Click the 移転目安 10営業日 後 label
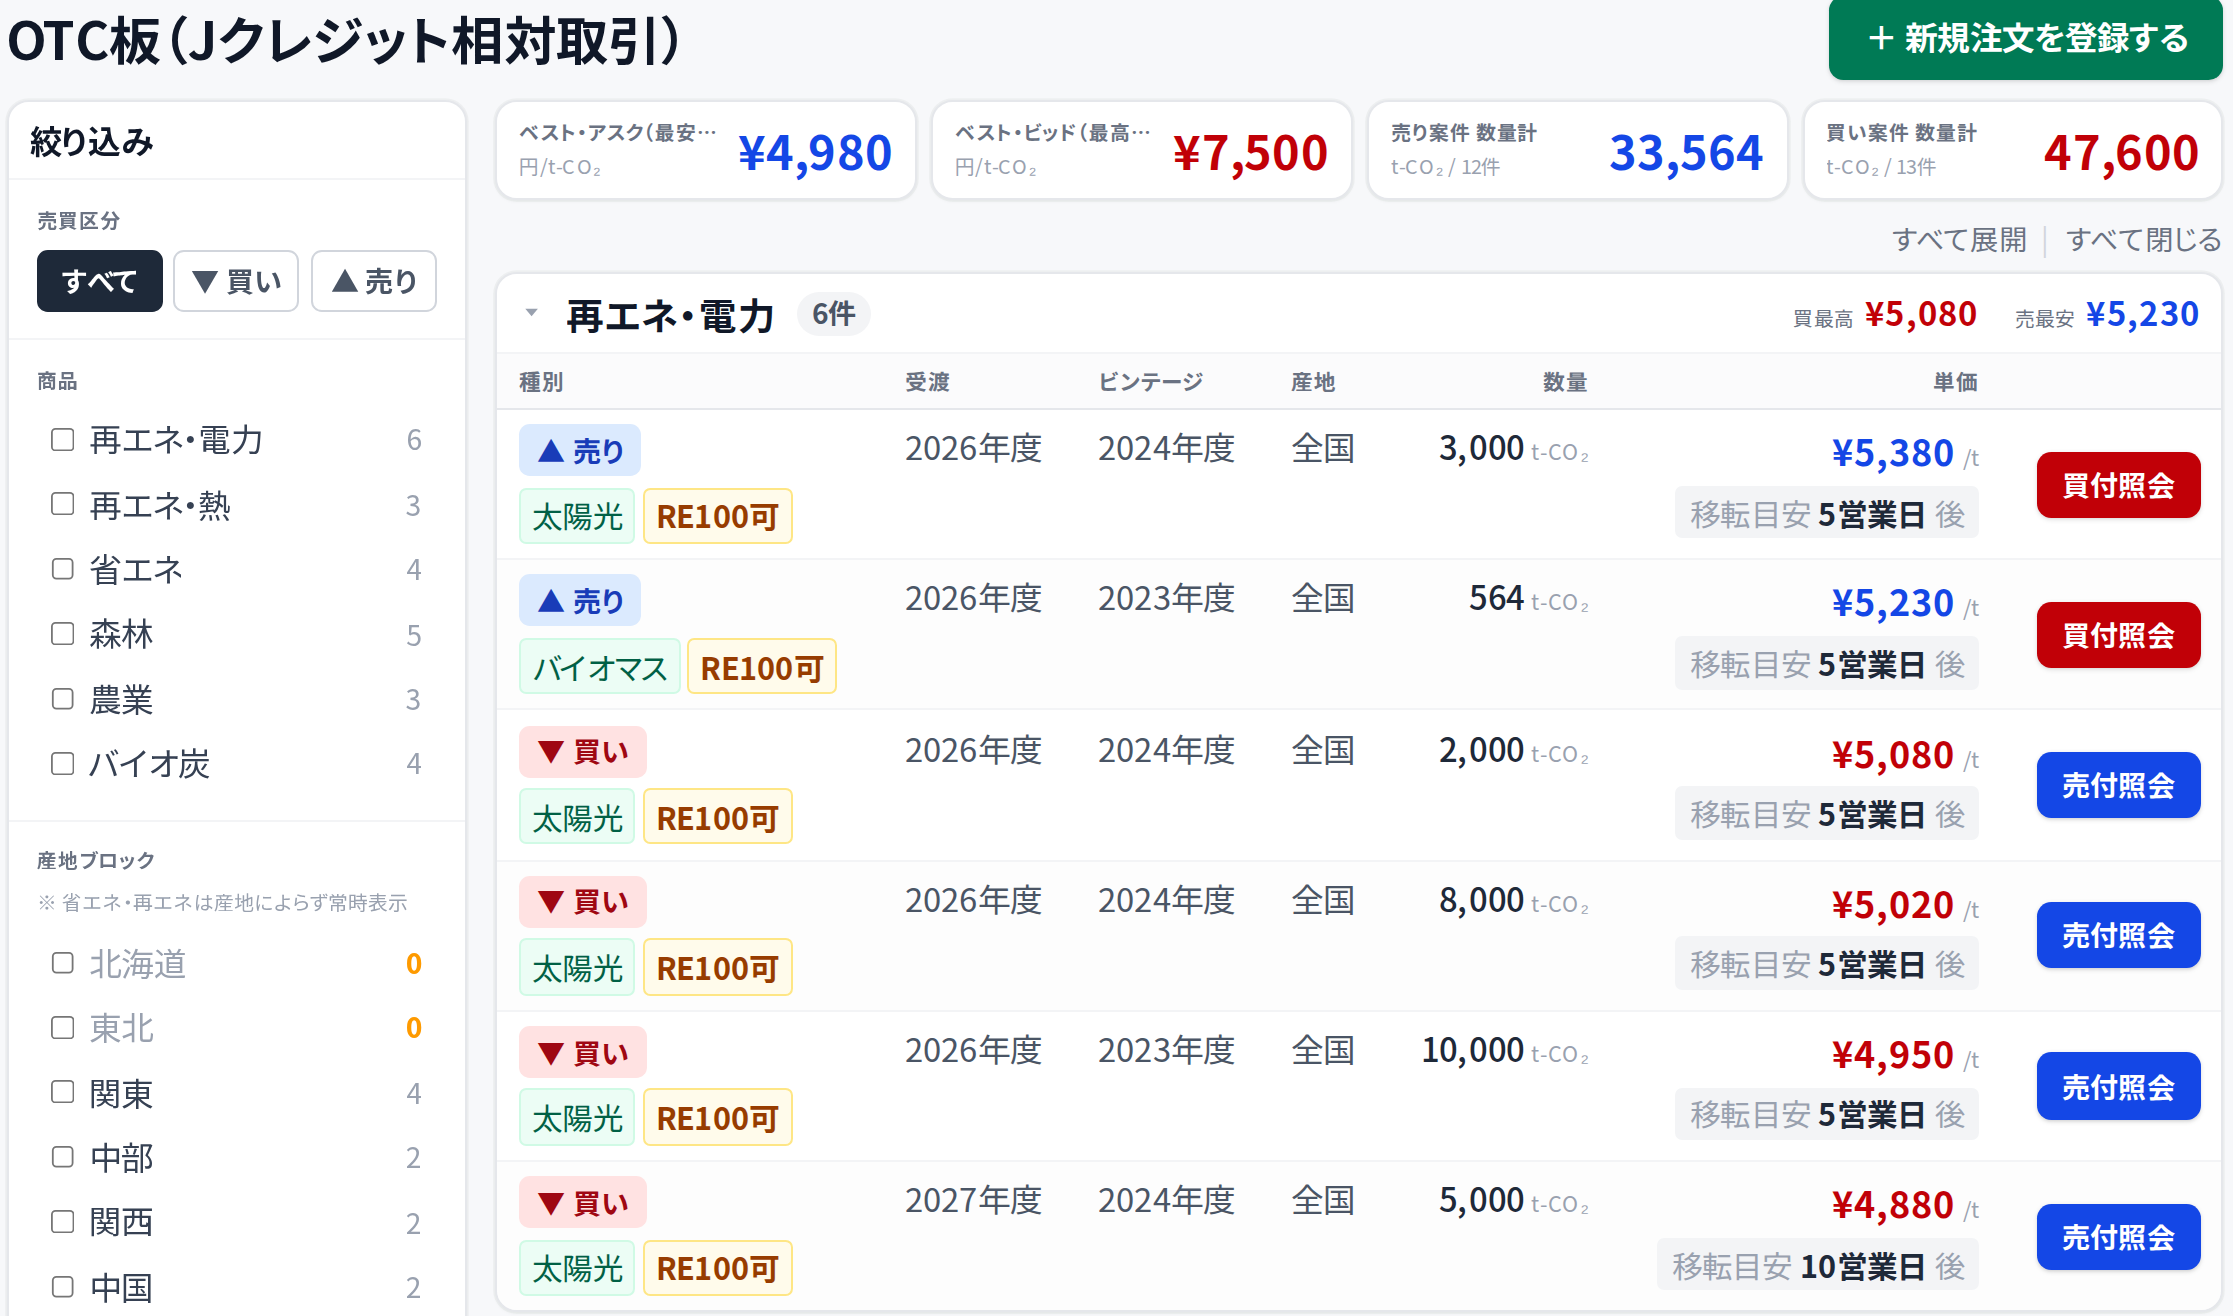Image resolution: width=2233 pixels, height=1316 pixels. [1818, 1266]
